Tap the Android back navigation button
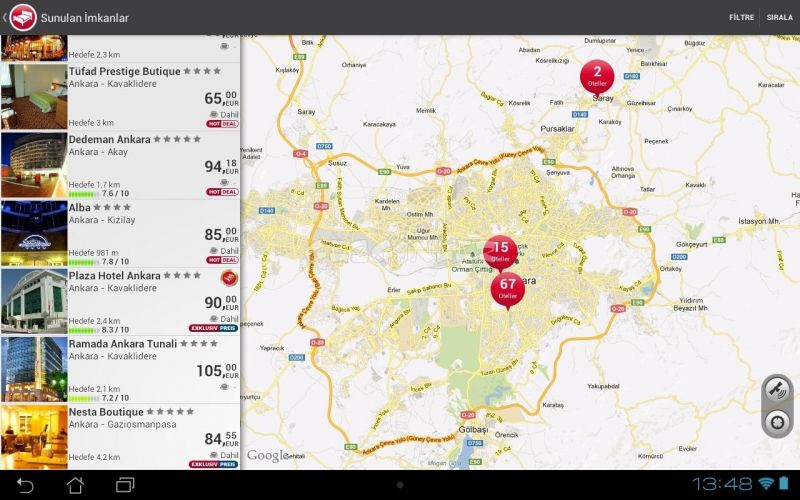The image size is (800, 500). [24, 485]
